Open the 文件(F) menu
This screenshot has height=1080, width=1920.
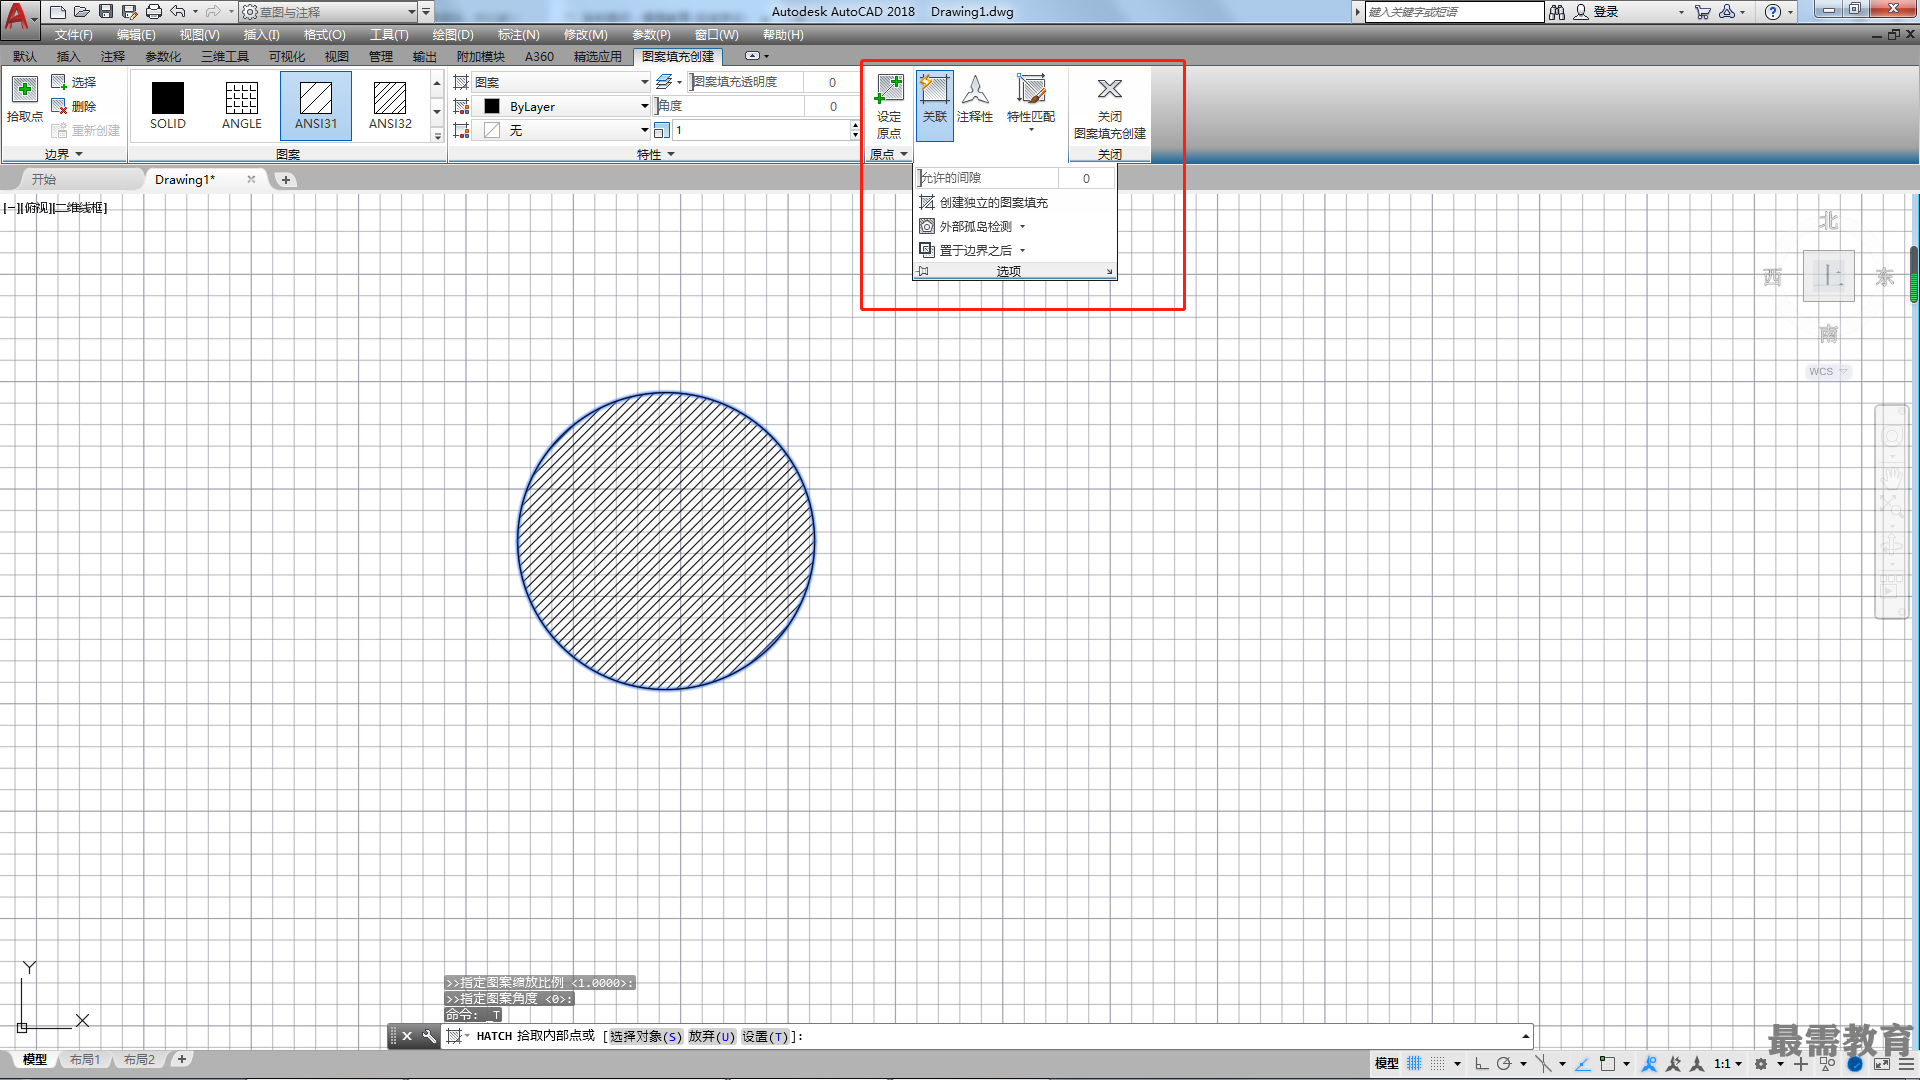click(x=74, y=35)
